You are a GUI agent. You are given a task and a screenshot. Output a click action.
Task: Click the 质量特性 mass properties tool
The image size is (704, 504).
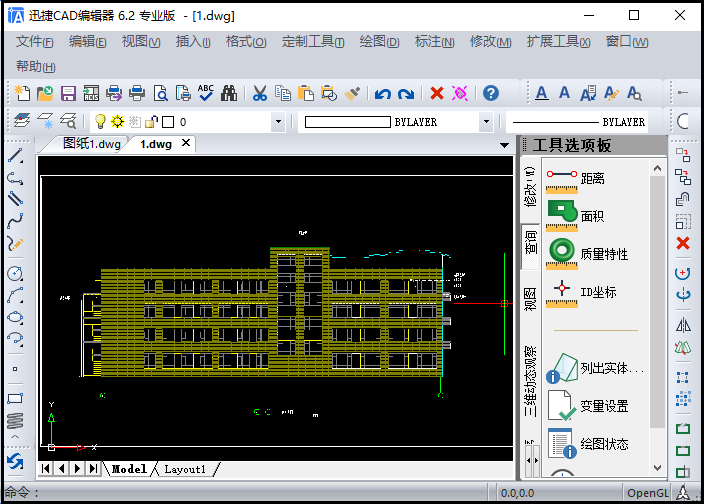pos(587,254)
